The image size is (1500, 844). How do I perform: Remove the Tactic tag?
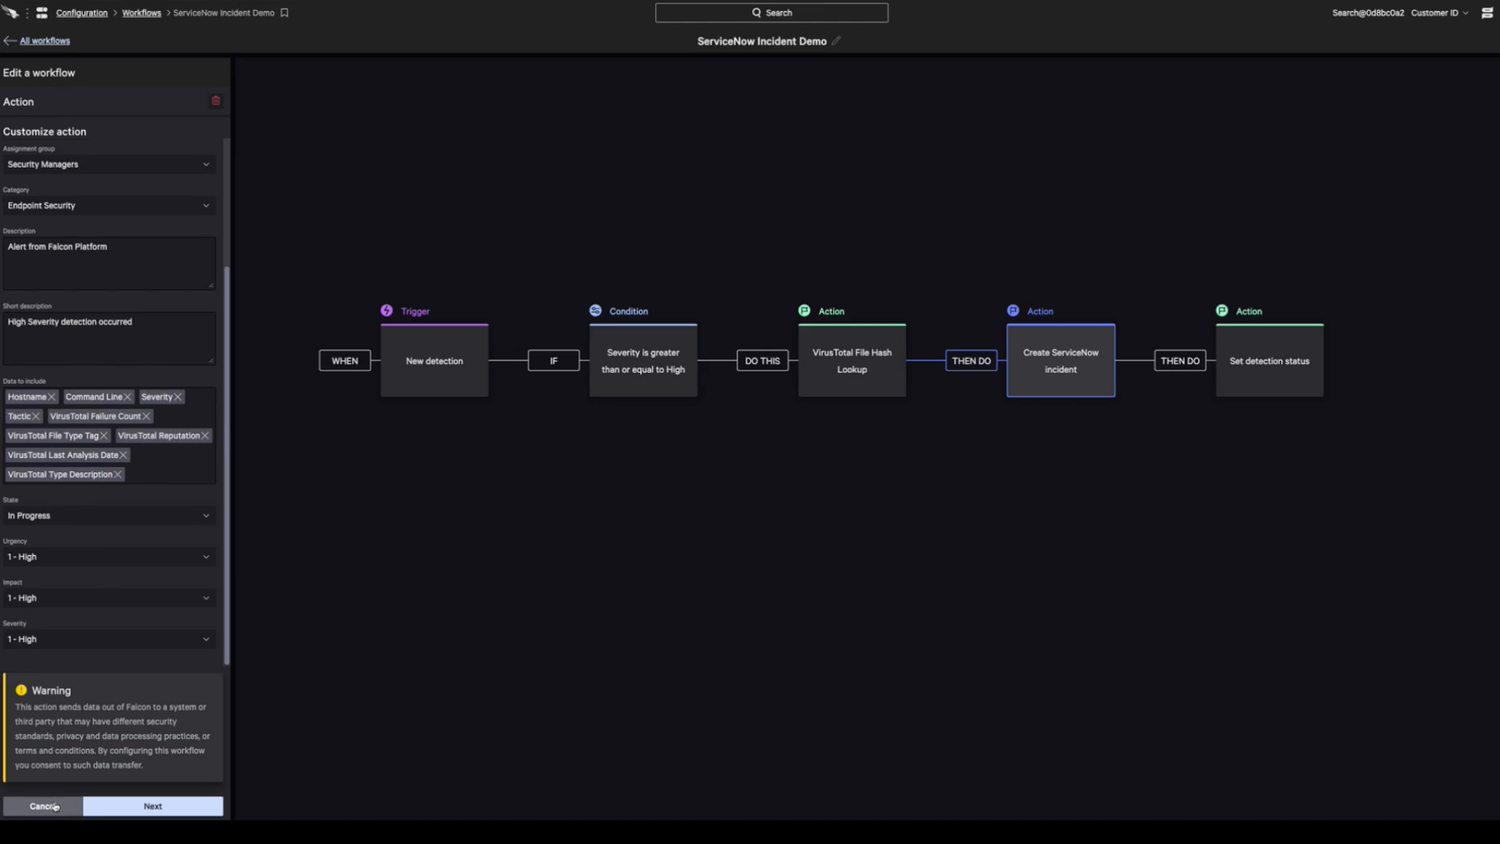tap(36, 416)
